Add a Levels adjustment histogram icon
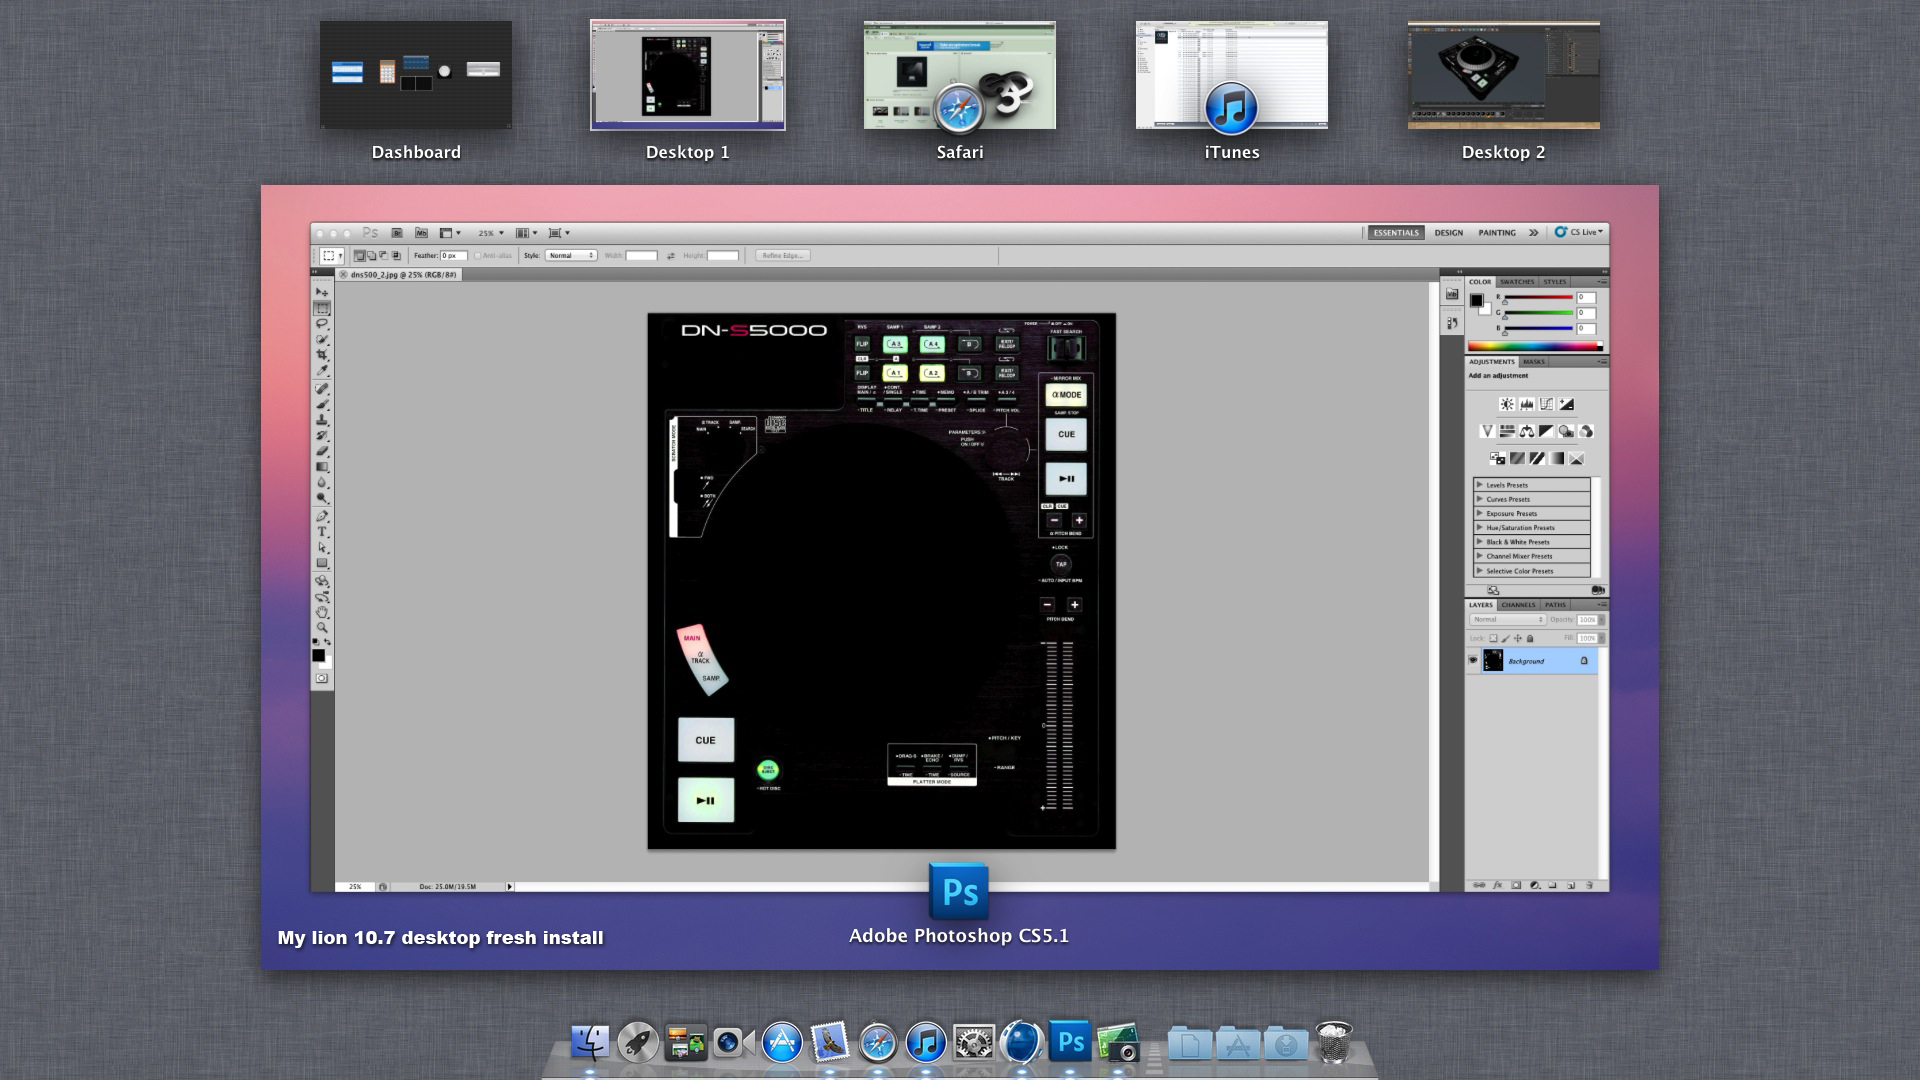The width and height of the screenshot is (1920, 1080). click(1527, 404)
